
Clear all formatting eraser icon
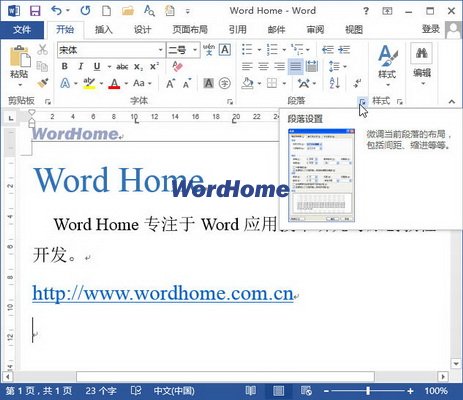coord(178,66)
